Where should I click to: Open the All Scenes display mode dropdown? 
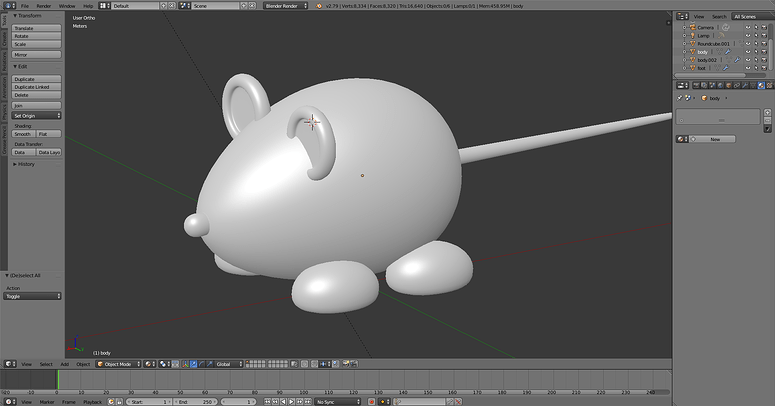click(751, 16)
